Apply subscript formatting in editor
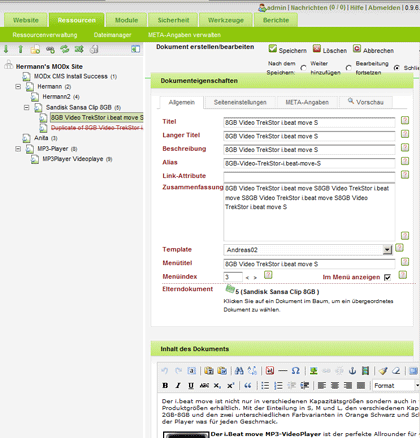This screenshot has width=420, height=438. point(217,386)
